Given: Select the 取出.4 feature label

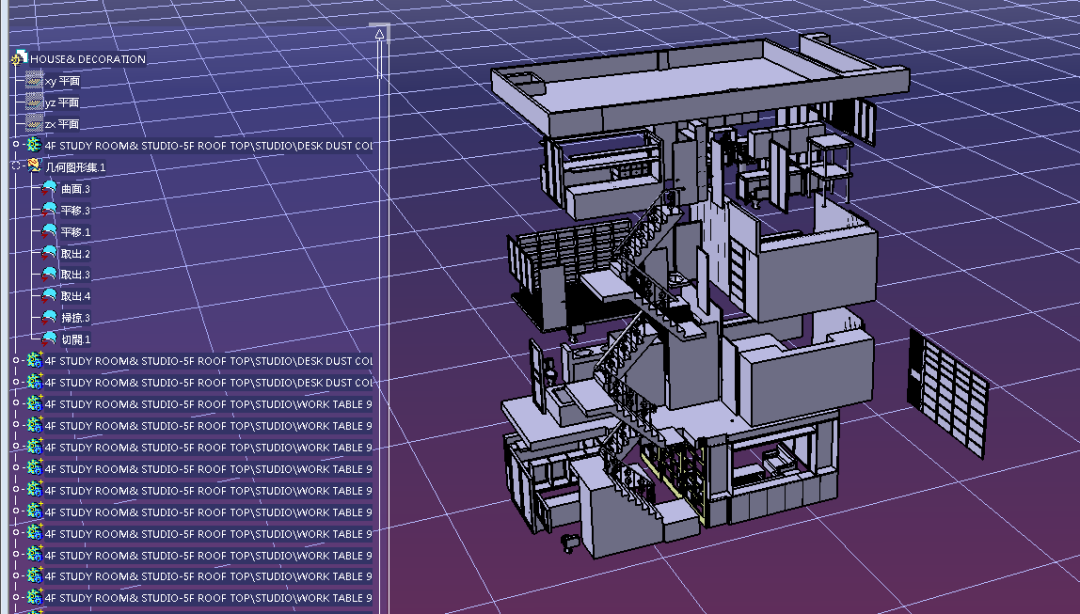Looking at the screenshot, I should point(76,296).
